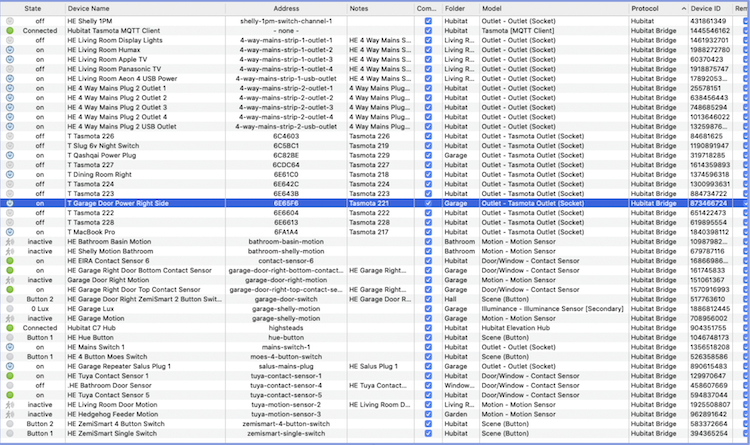Toggle Com checkbox for HE Living Room Display Lights

pos(428,40)
